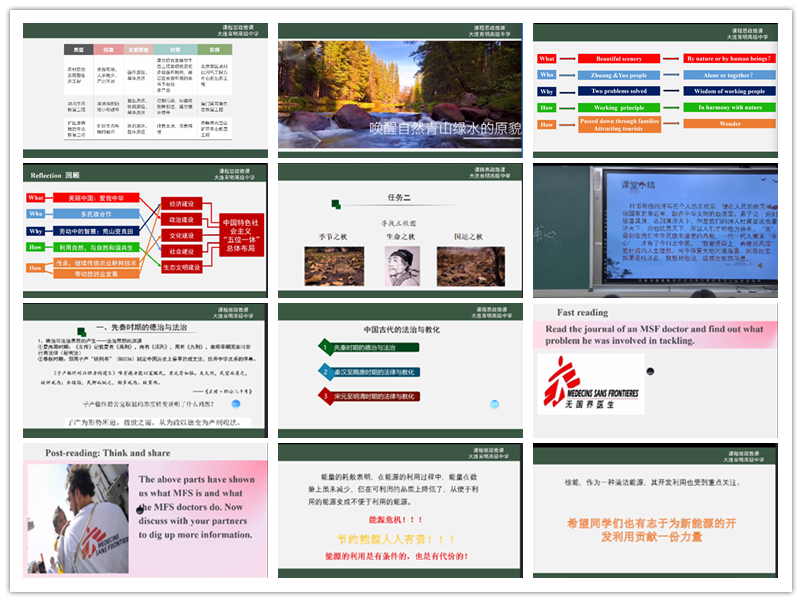Click the '秦汉至隋唐时期的法律与教化' item
This screenshot has width=802, height=602.
[x=376, y=372]
